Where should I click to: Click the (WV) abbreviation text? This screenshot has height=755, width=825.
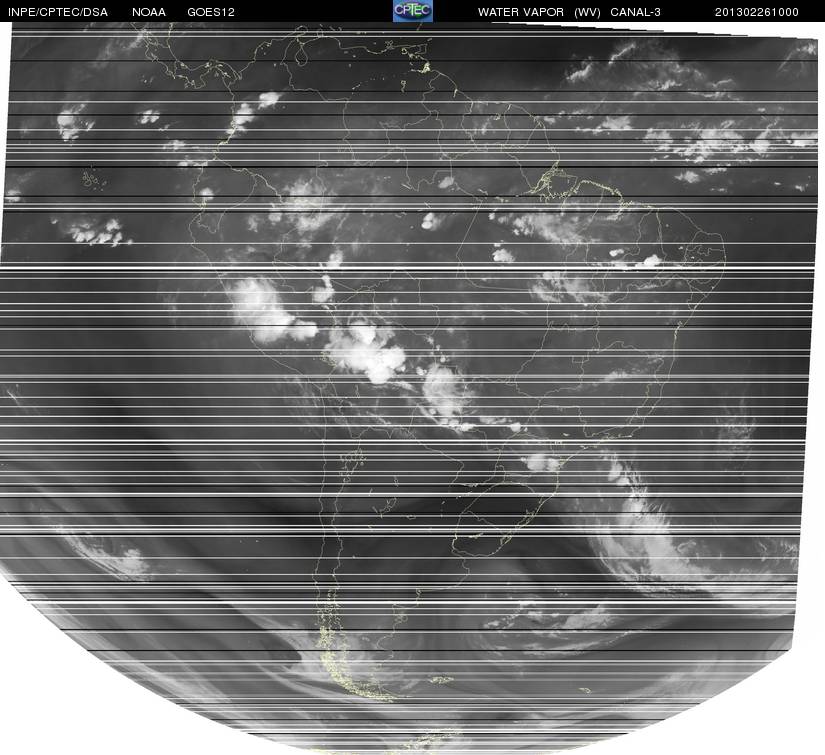(x=587, y=12)
